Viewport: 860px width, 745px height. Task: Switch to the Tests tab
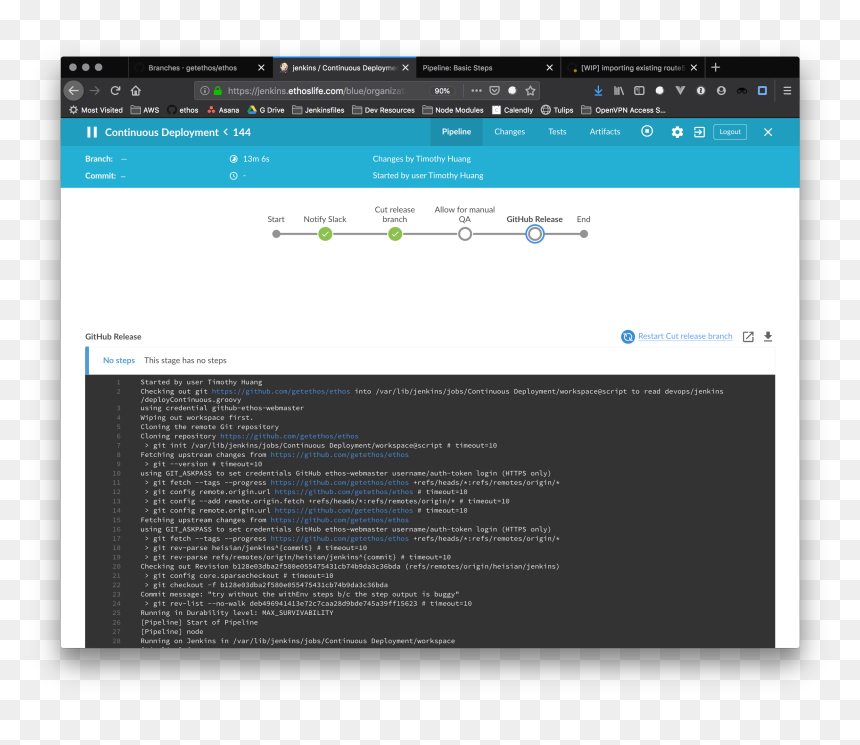pyautogui.click(x=557, y=132)
